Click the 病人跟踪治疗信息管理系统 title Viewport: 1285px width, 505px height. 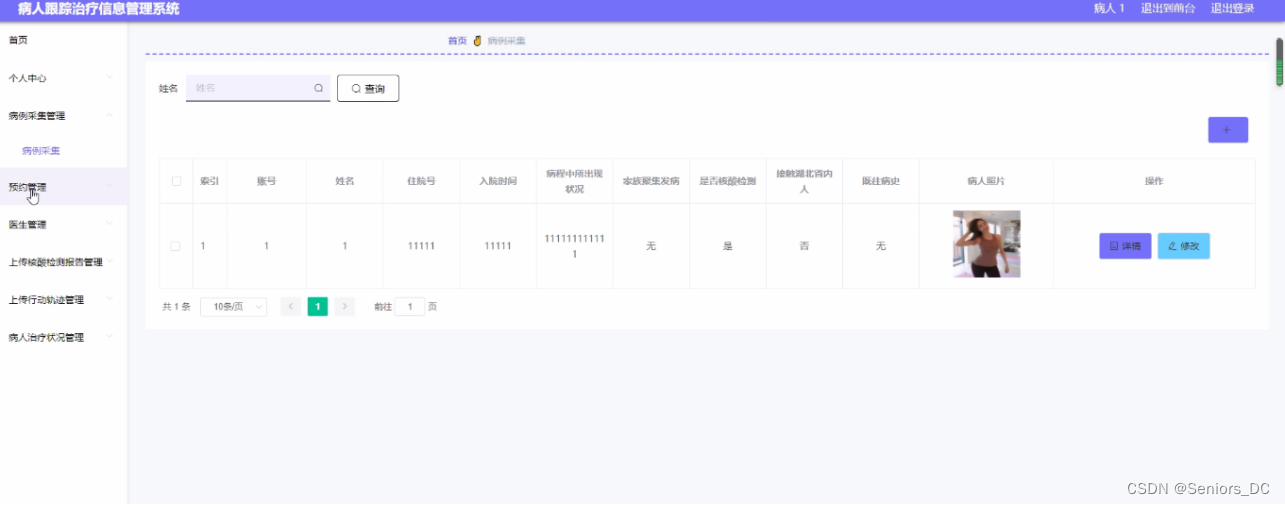99,9
